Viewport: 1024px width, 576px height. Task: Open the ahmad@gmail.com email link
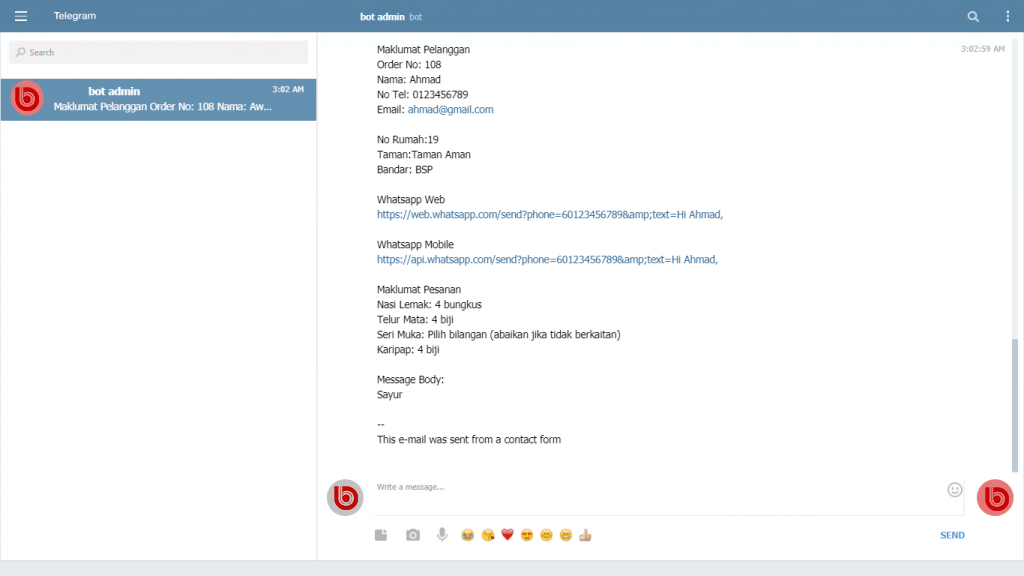[450, 110]
